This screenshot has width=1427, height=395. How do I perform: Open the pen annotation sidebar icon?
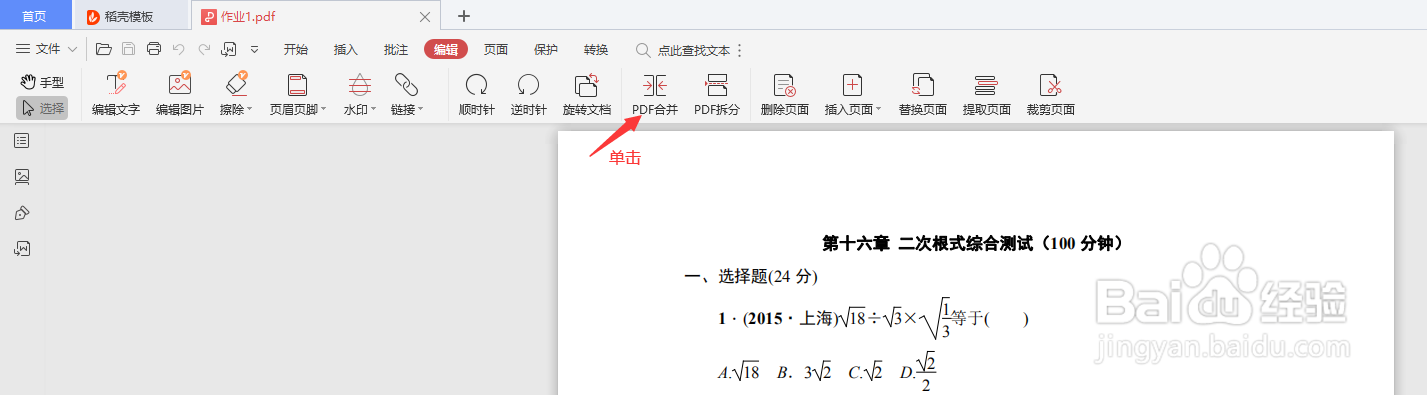pos(22,213)
